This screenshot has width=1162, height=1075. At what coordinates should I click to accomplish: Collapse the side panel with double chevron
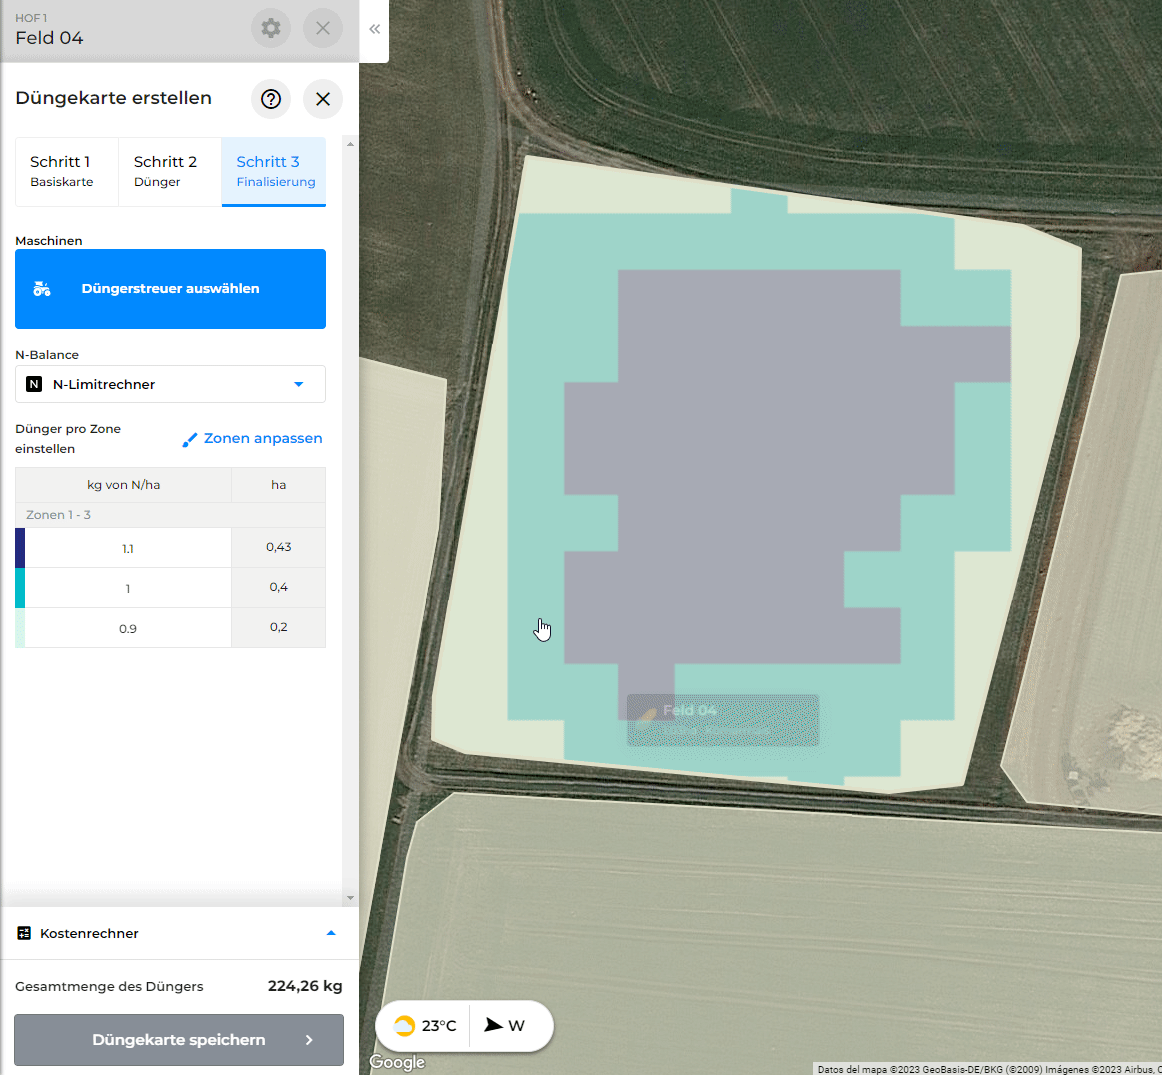[x=374, y=29]
